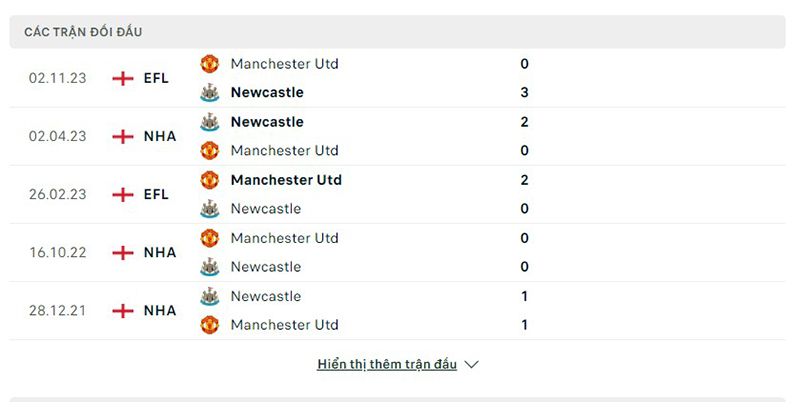Open Manchester Utd in 28.12.21 match
800x402 pixels.
pyautogui.click(x=284, y=325)
